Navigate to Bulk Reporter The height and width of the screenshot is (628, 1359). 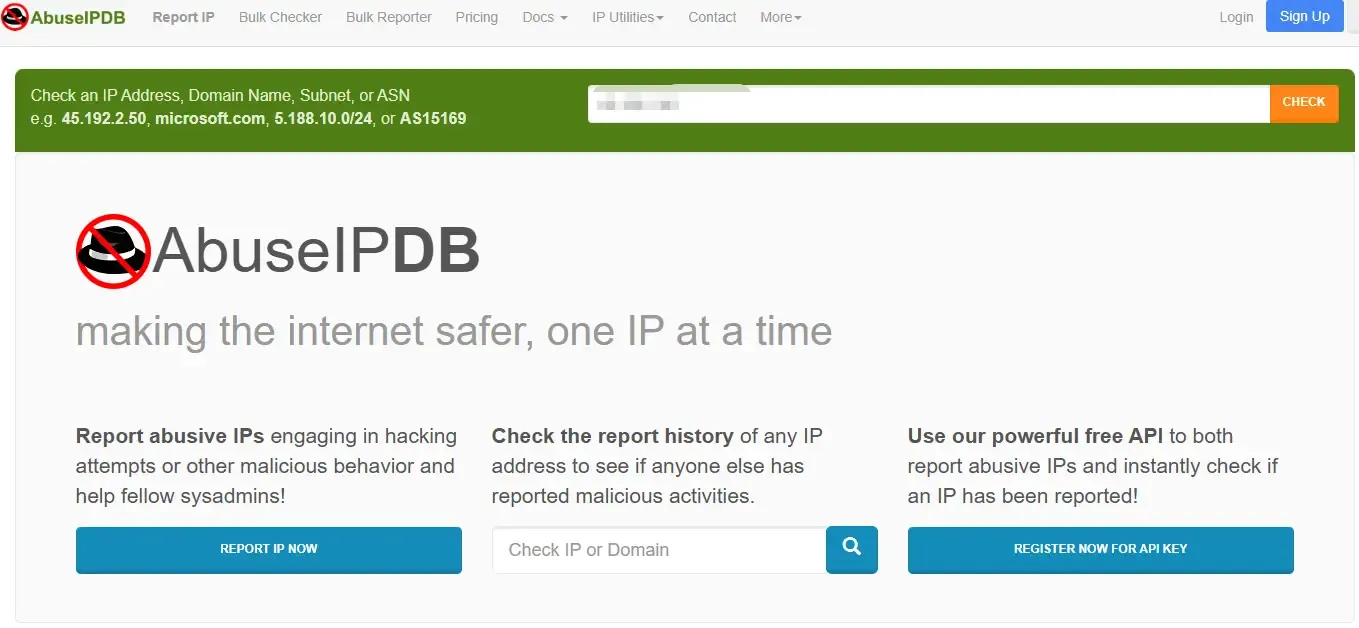(388, 17)
